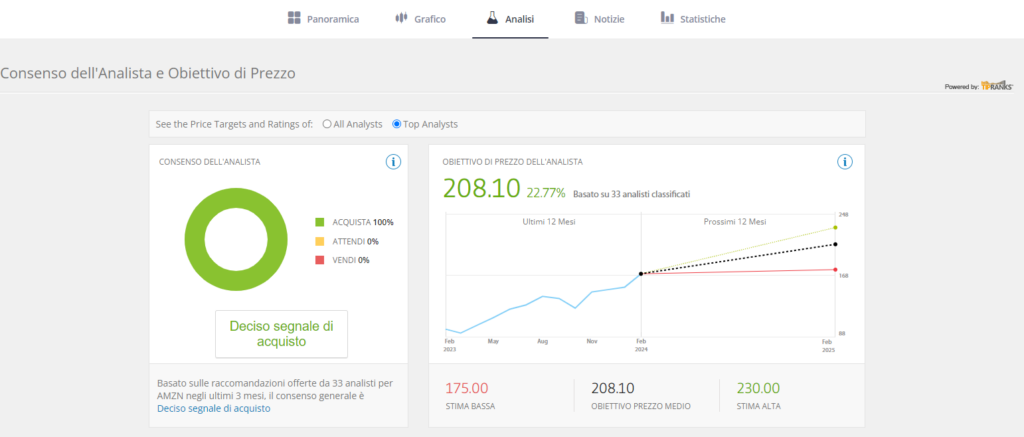The height and width of the screenshot is (437, 1024).
Task: Select the Analisi tab
Action: tap(510, 19)
